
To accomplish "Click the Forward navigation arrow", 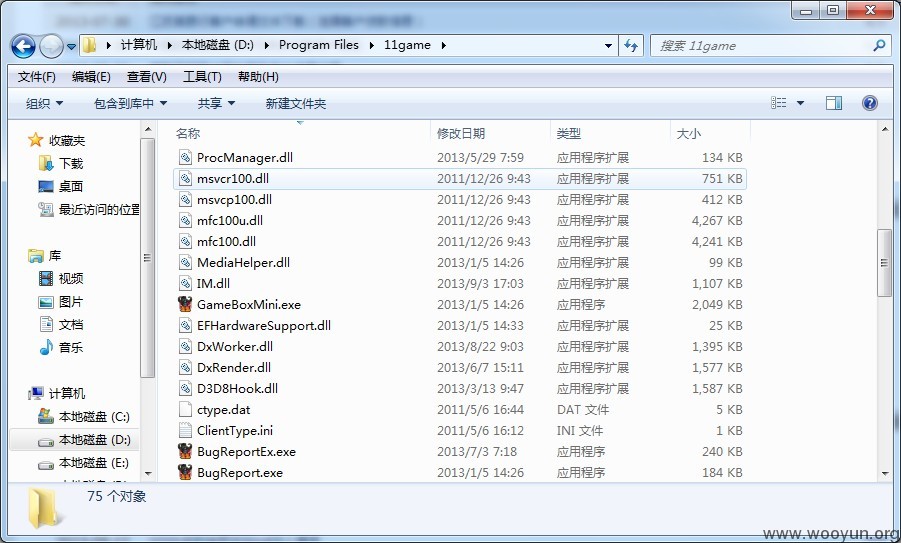I will click(51, 46).
